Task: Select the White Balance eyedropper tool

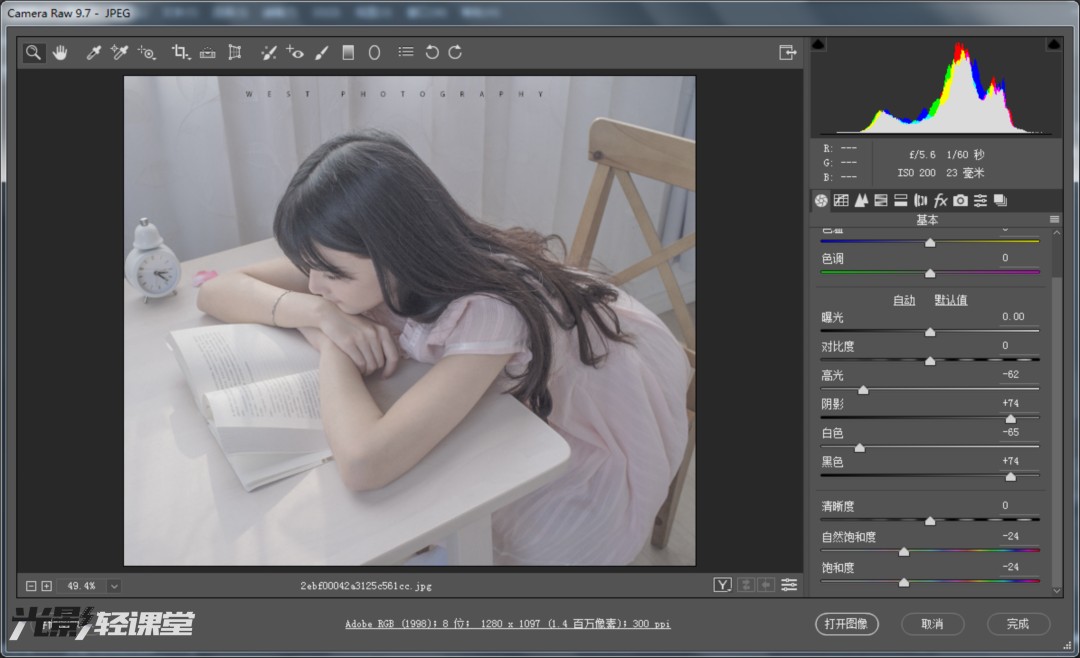Action: (x=94, y=53)
